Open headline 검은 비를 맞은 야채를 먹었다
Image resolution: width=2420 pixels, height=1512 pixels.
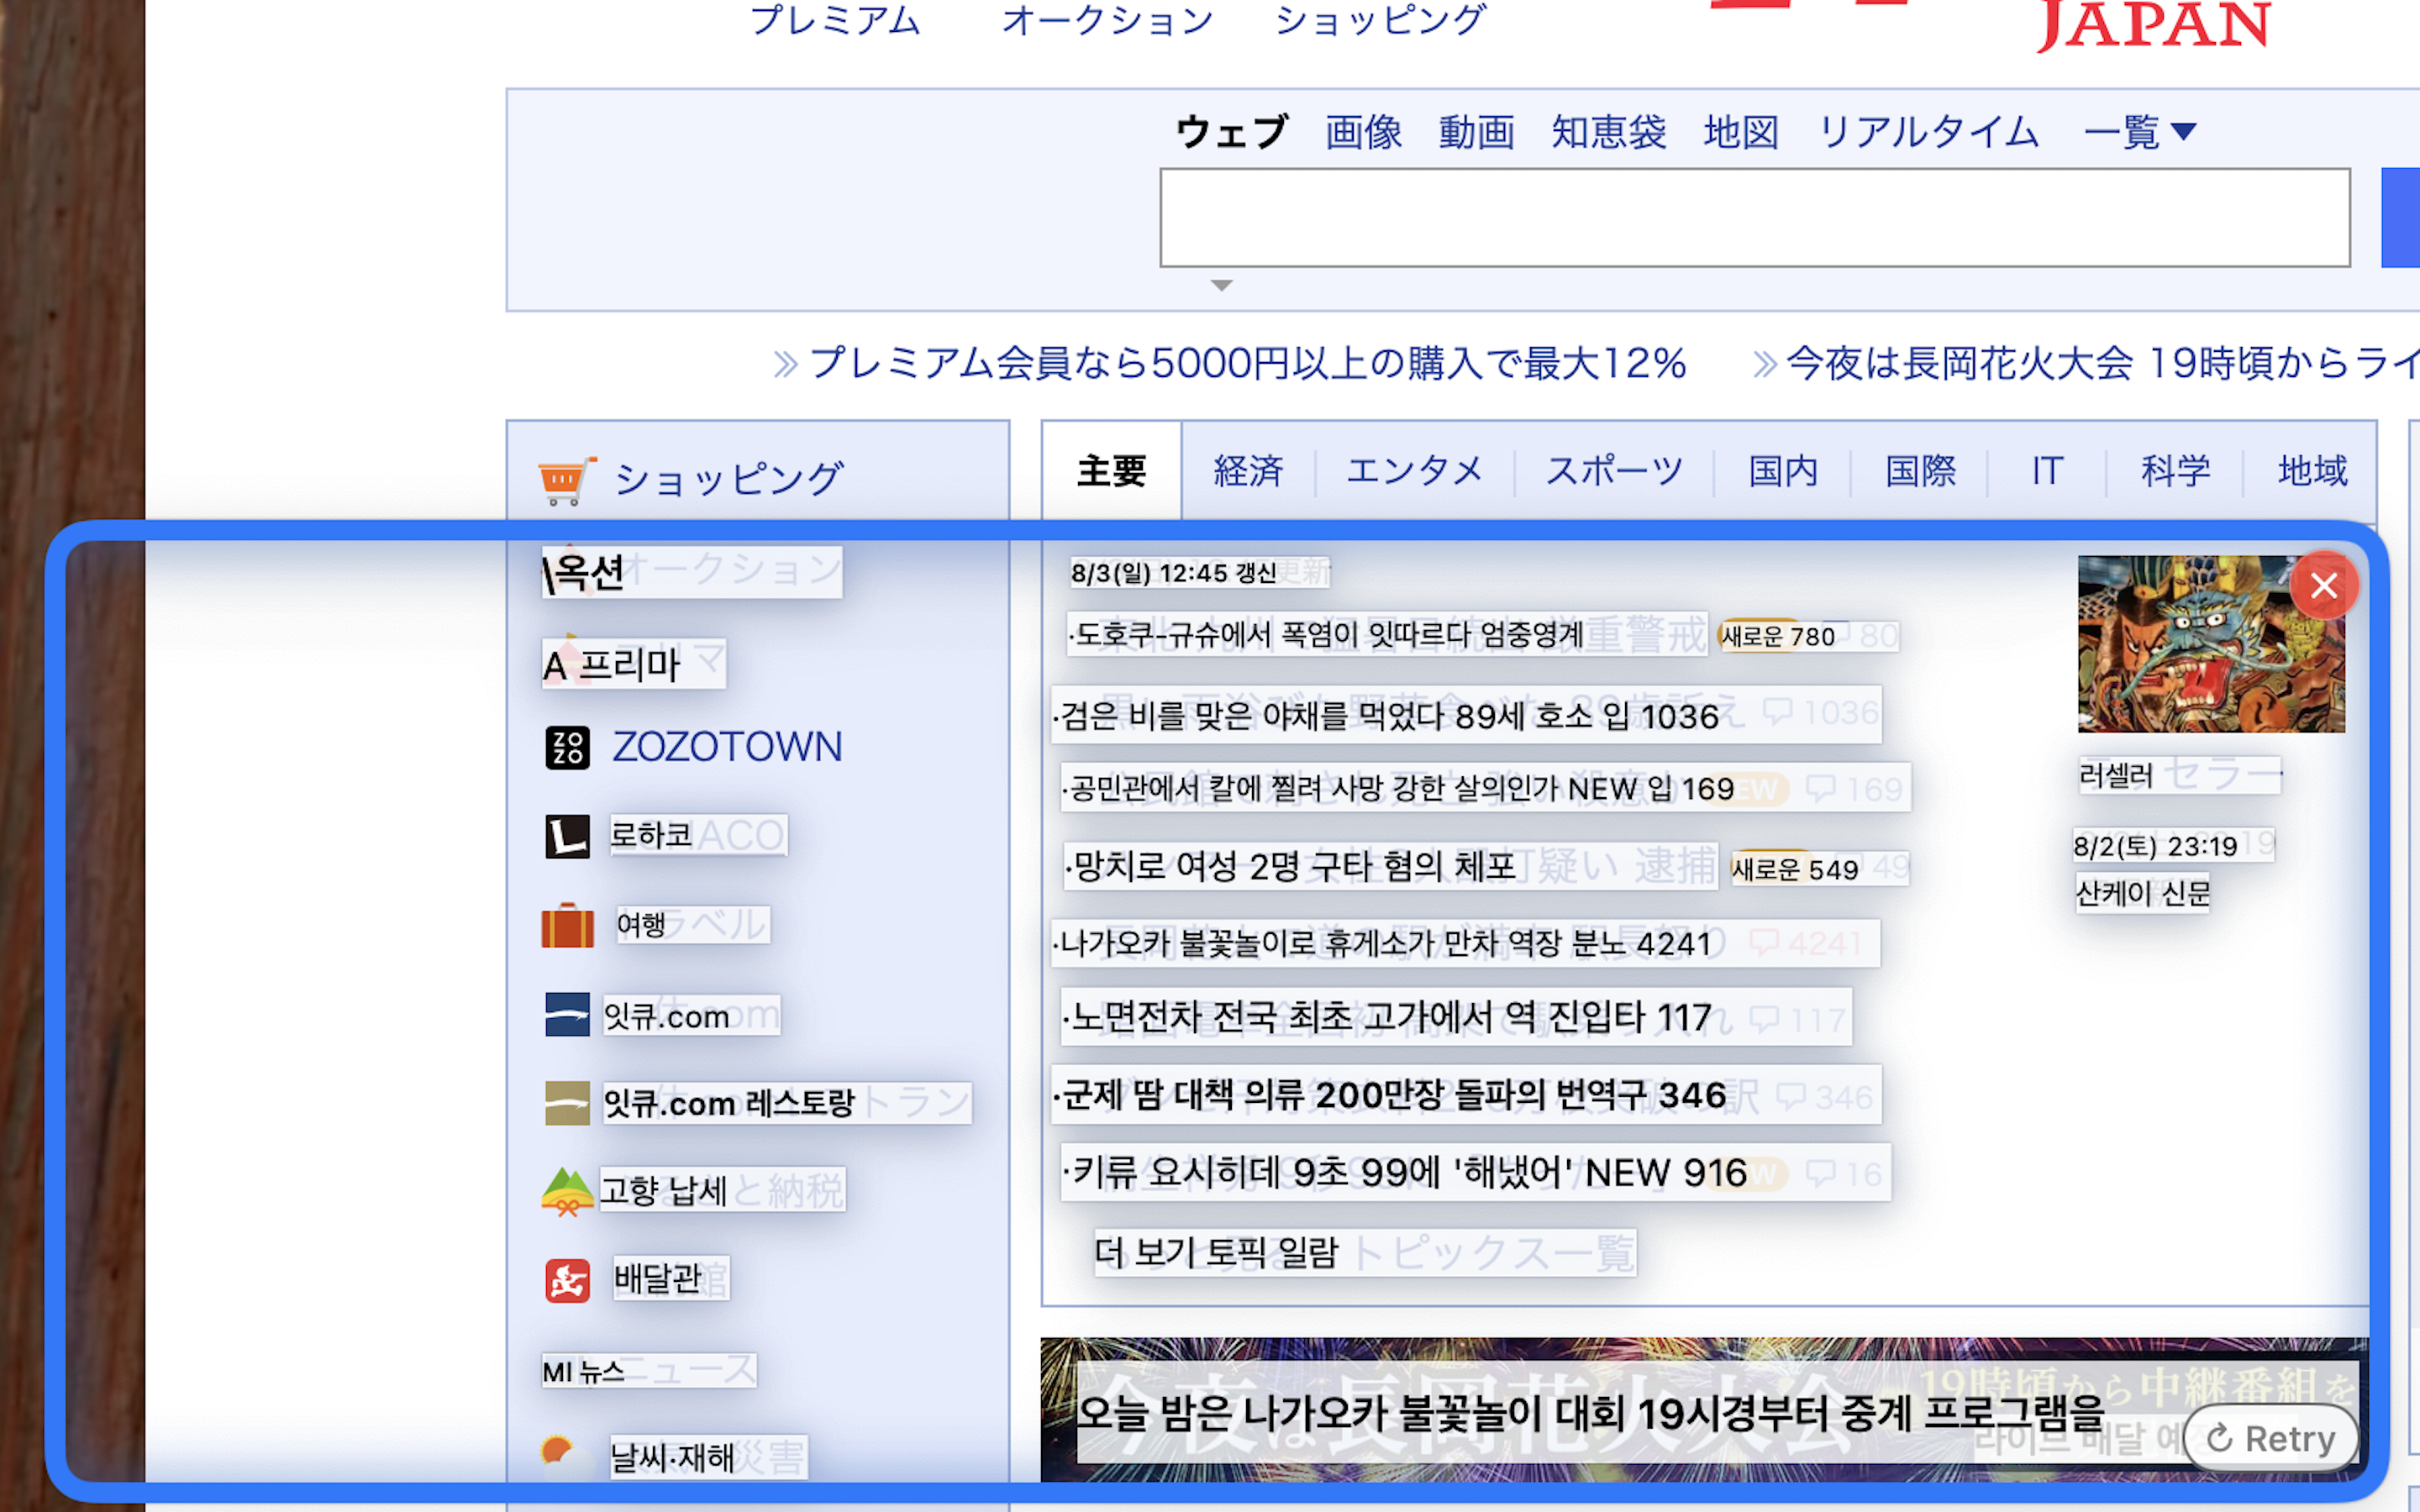(x=1466, y=715)
